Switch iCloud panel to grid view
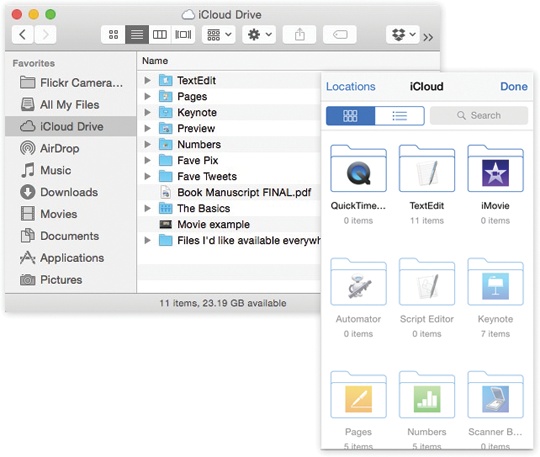This screenshot has width=540, height=457. coord(350,116)
